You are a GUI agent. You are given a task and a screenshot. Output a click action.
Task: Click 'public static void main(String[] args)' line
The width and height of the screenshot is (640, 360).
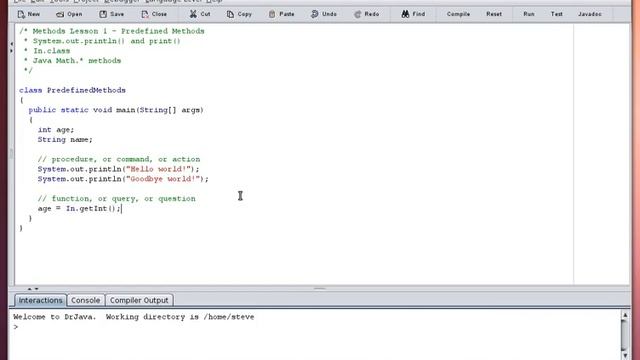coord(116,110)
